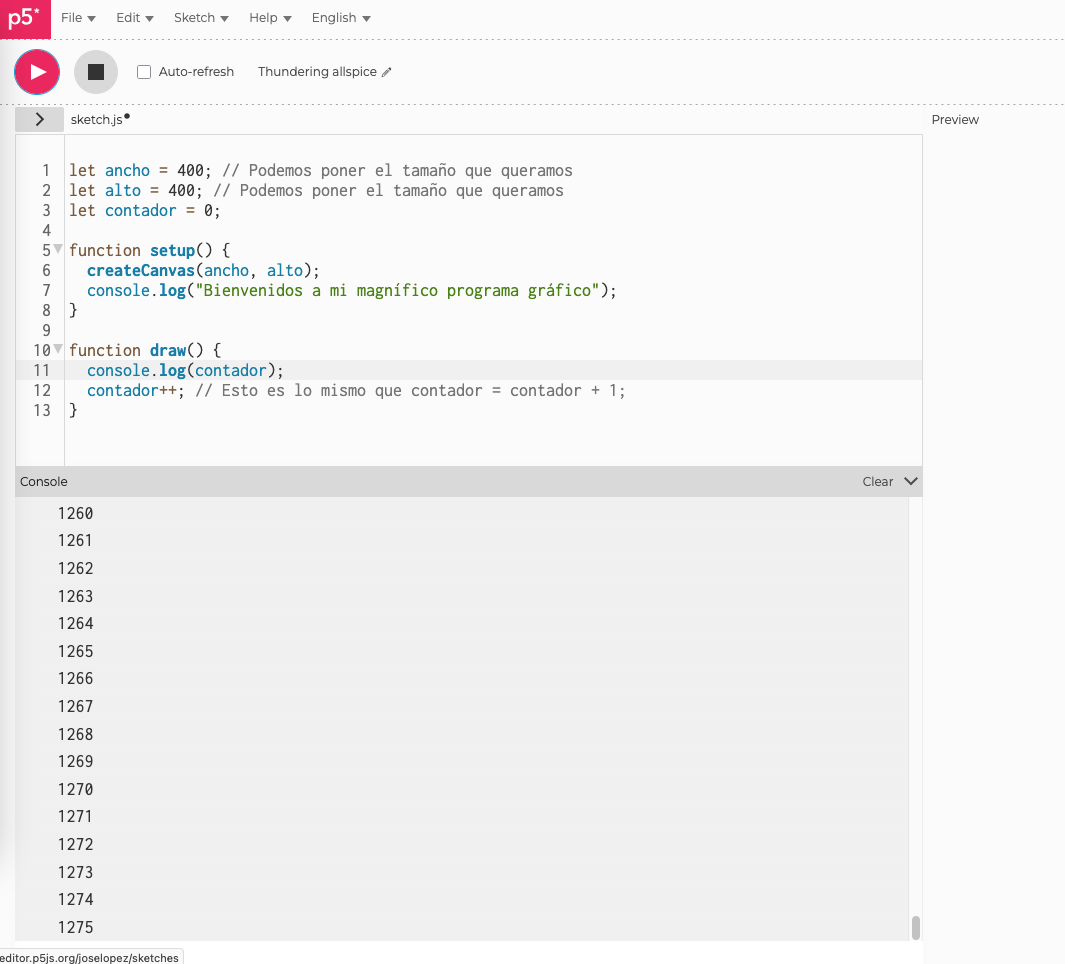Open the File menu
The width and height of the screenshot is (1065, 964).
pos(78,18)
